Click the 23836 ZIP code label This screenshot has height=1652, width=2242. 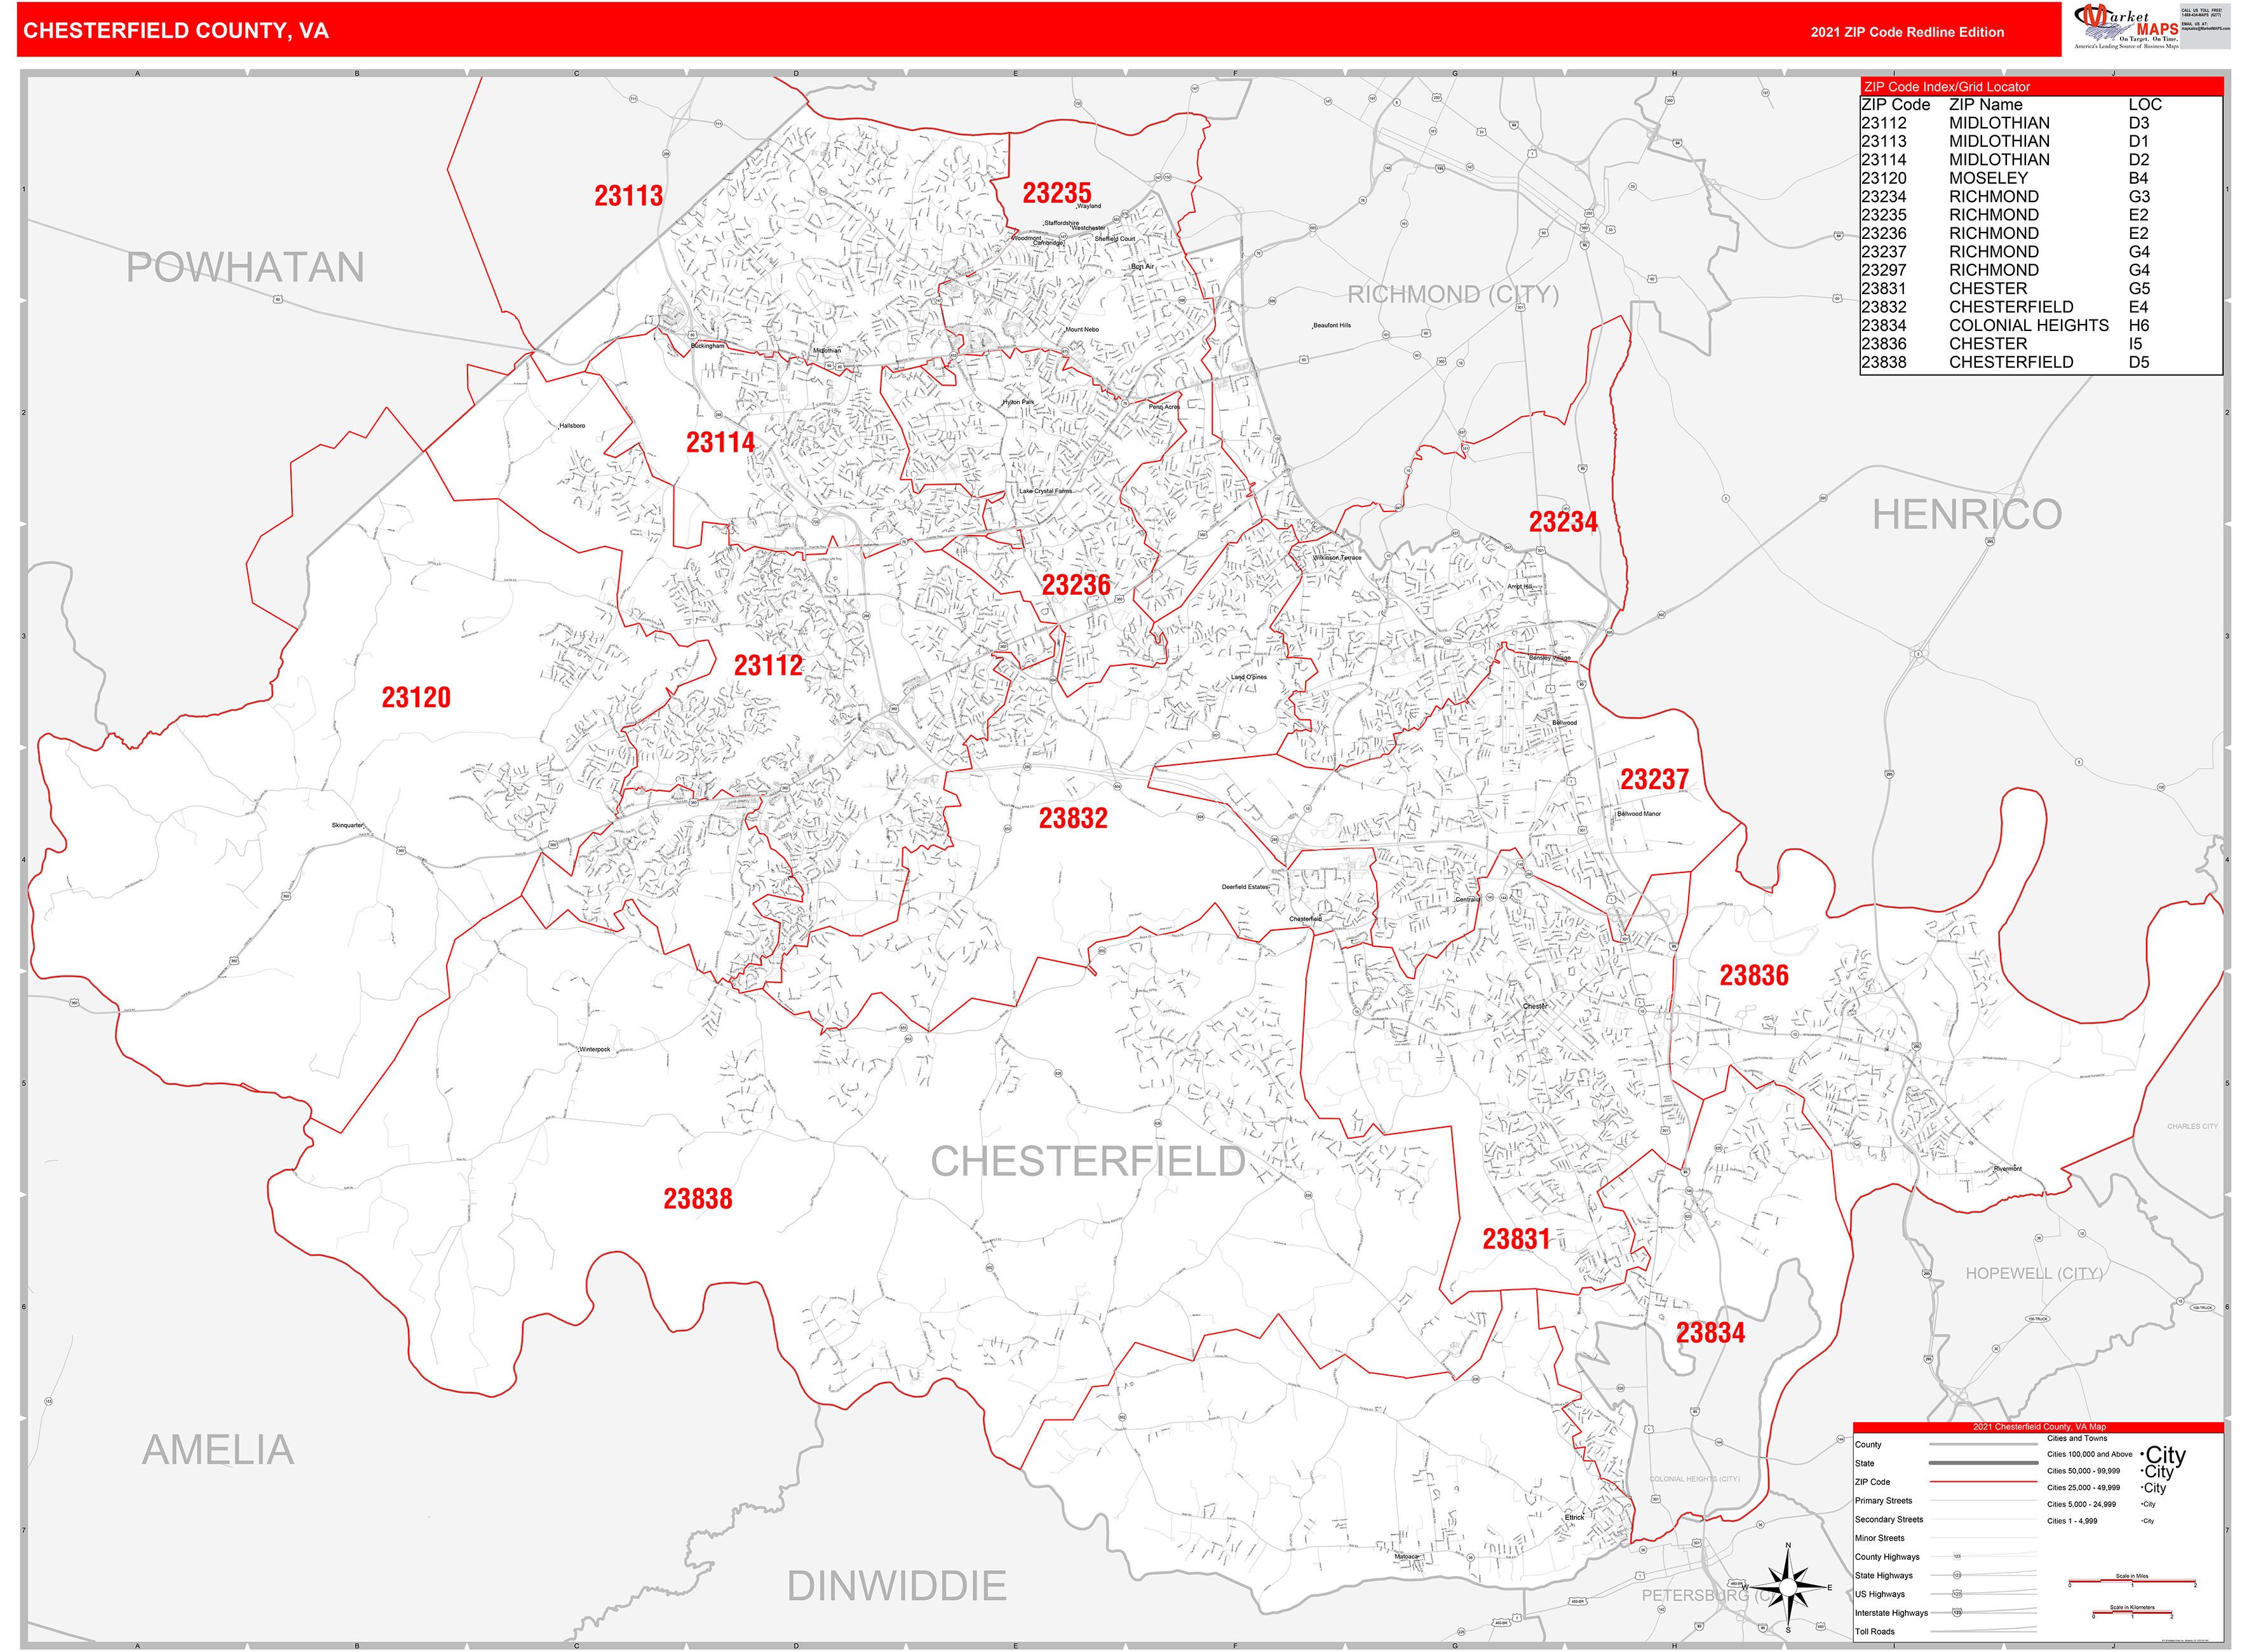(1753, 976)
